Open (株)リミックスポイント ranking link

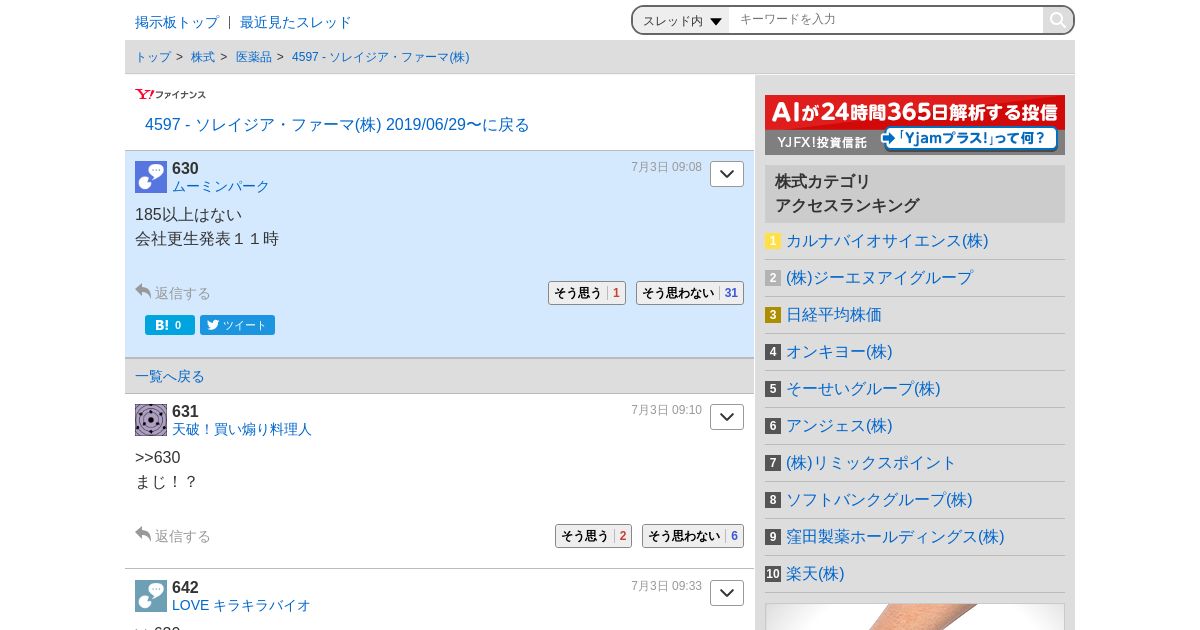click(871, 463)
